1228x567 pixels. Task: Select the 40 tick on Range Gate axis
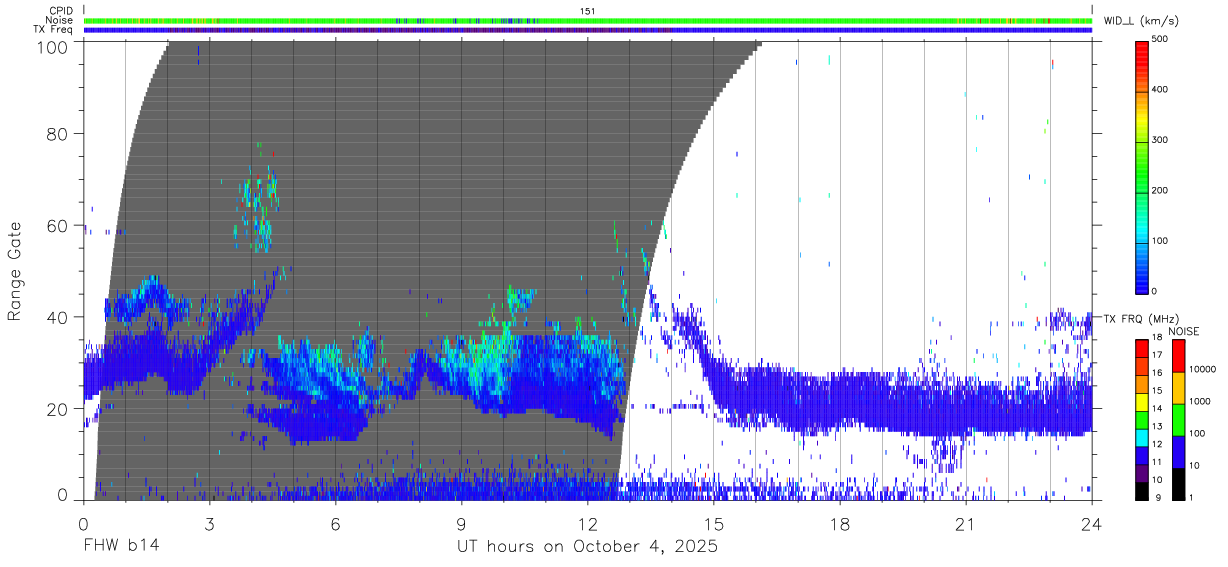58,317
